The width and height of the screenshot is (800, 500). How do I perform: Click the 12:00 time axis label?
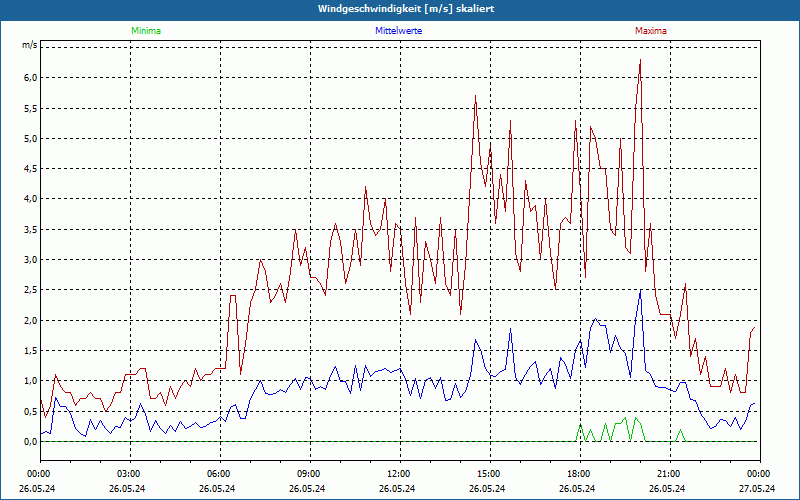(x=397, y=474)
